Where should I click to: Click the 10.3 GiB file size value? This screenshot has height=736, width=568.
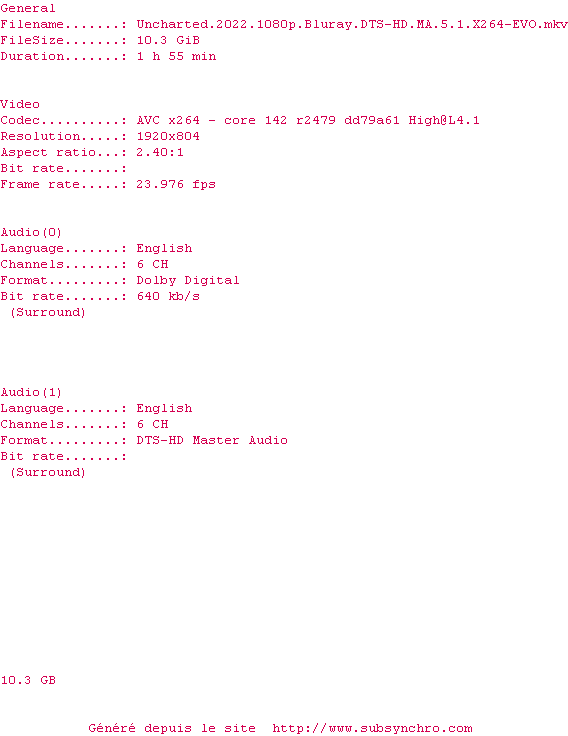coord(168,40)
